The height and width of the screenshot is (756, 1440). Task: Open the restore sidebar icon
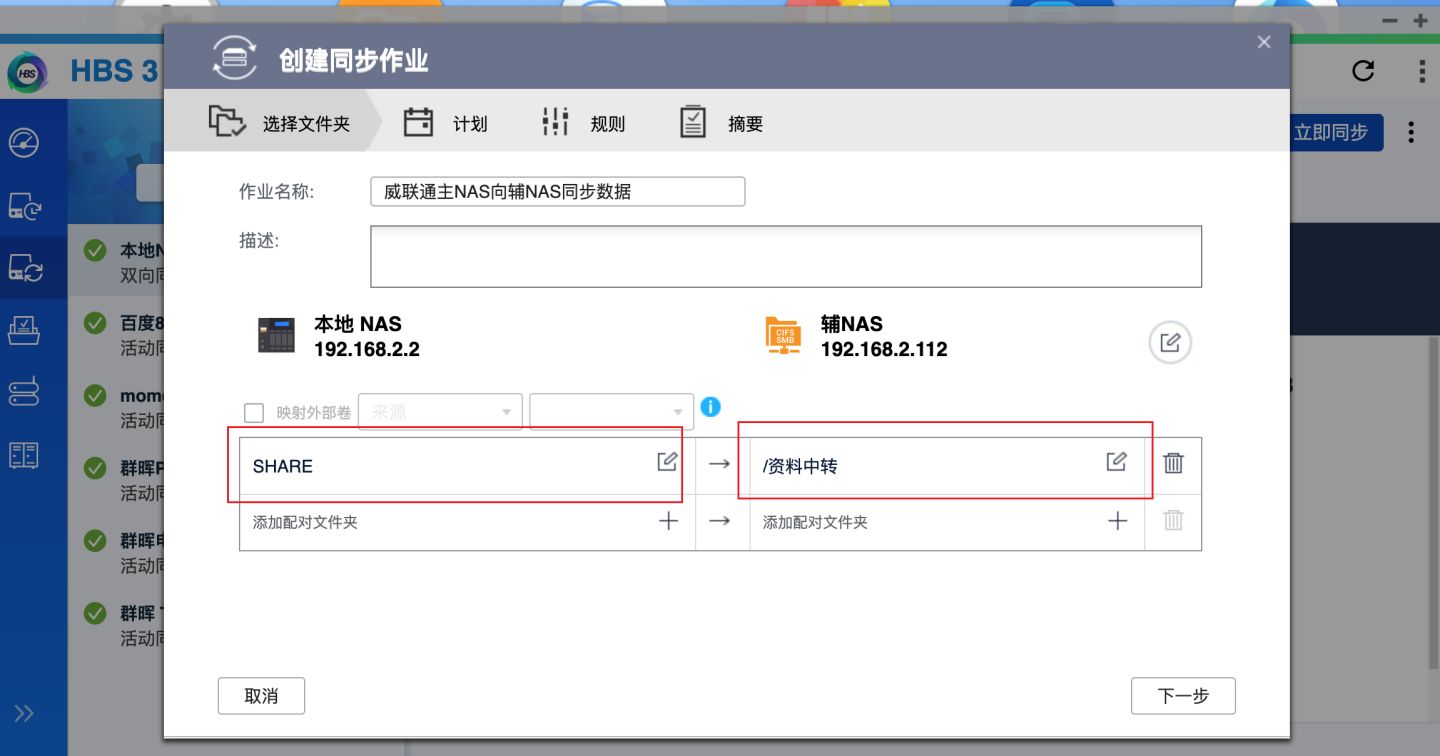pos(25,330)
